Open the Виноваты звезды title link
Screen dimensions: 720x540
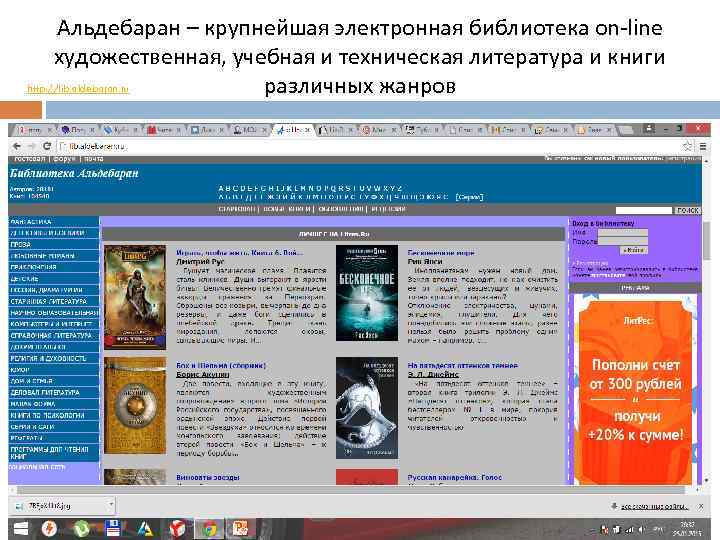[x=208, y=478]
